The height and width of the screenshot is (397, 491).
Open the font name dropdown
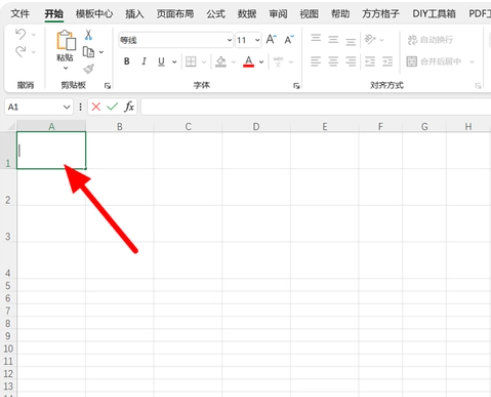[x=229, y=40]
